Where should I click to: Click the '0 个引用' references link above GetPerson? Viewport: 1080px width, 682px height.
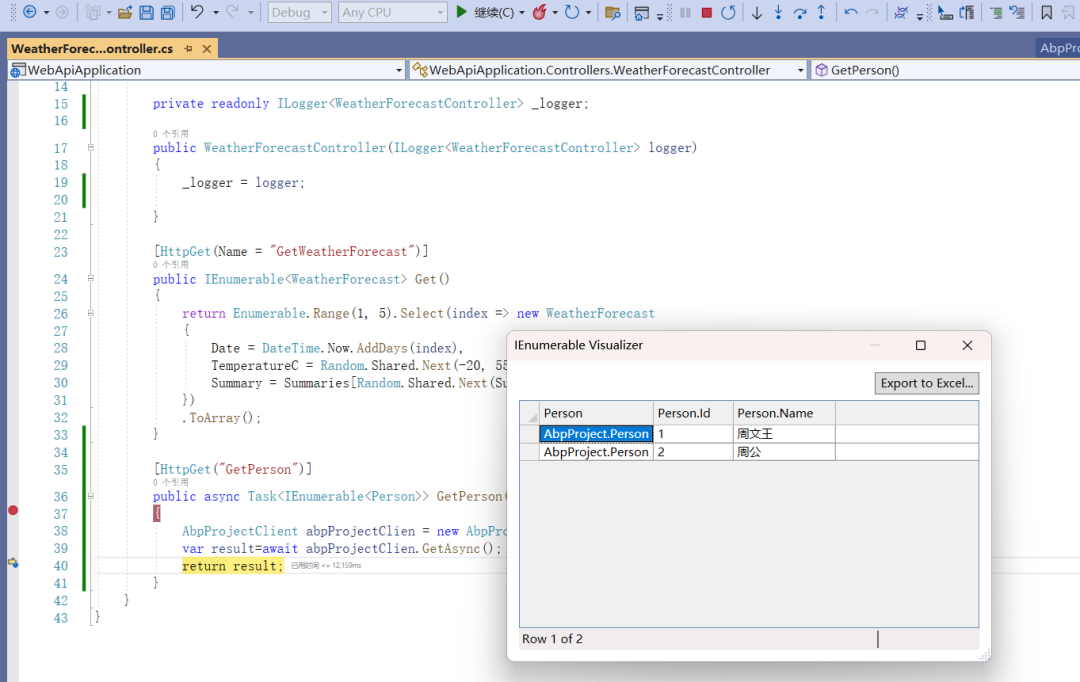pyautogui.click(x=170, y=482)
